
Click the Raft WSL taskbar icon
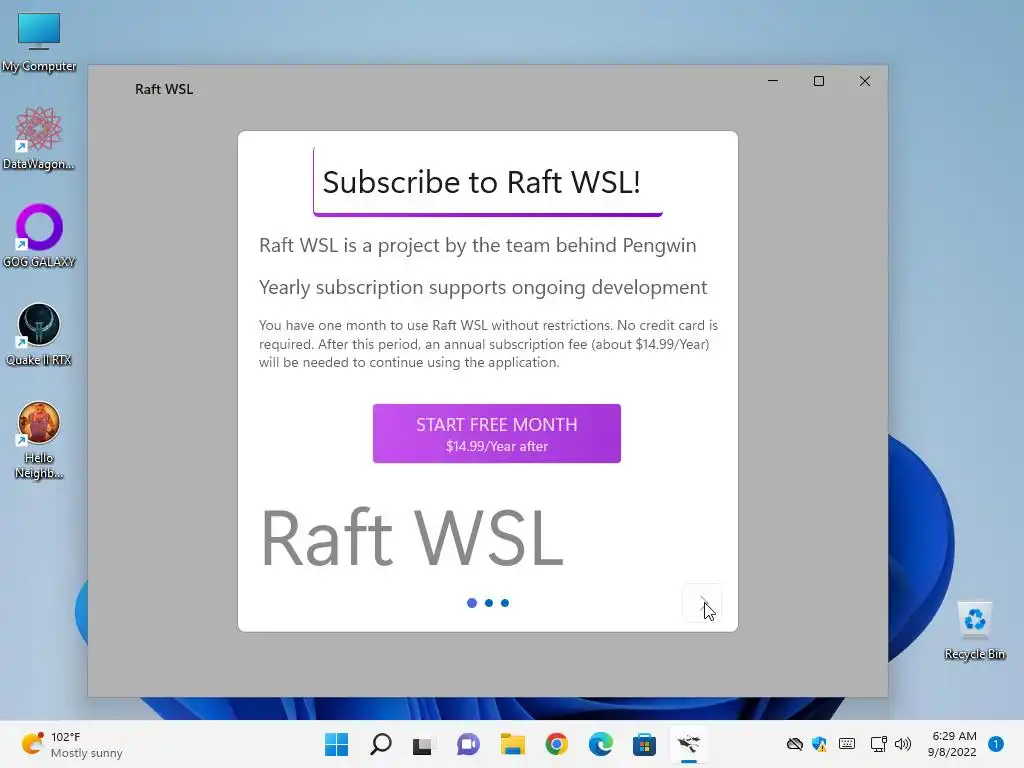688,744
